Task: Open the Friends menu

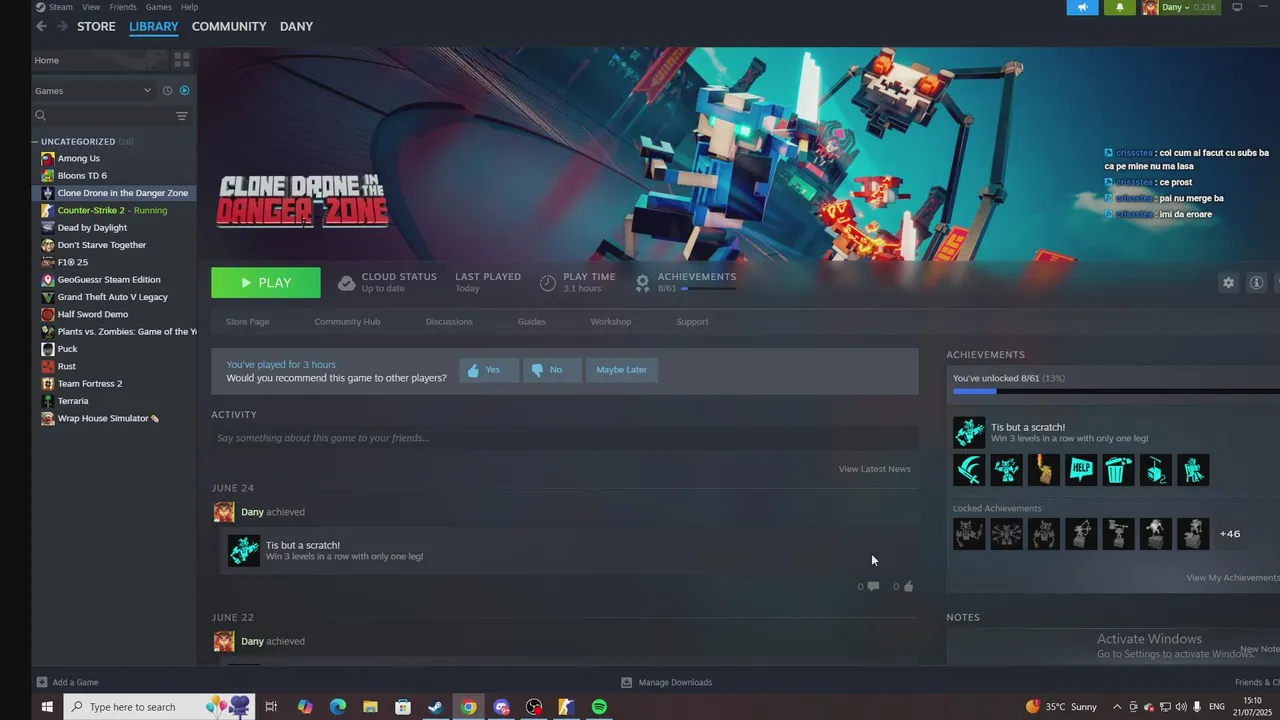Action: 123,7
